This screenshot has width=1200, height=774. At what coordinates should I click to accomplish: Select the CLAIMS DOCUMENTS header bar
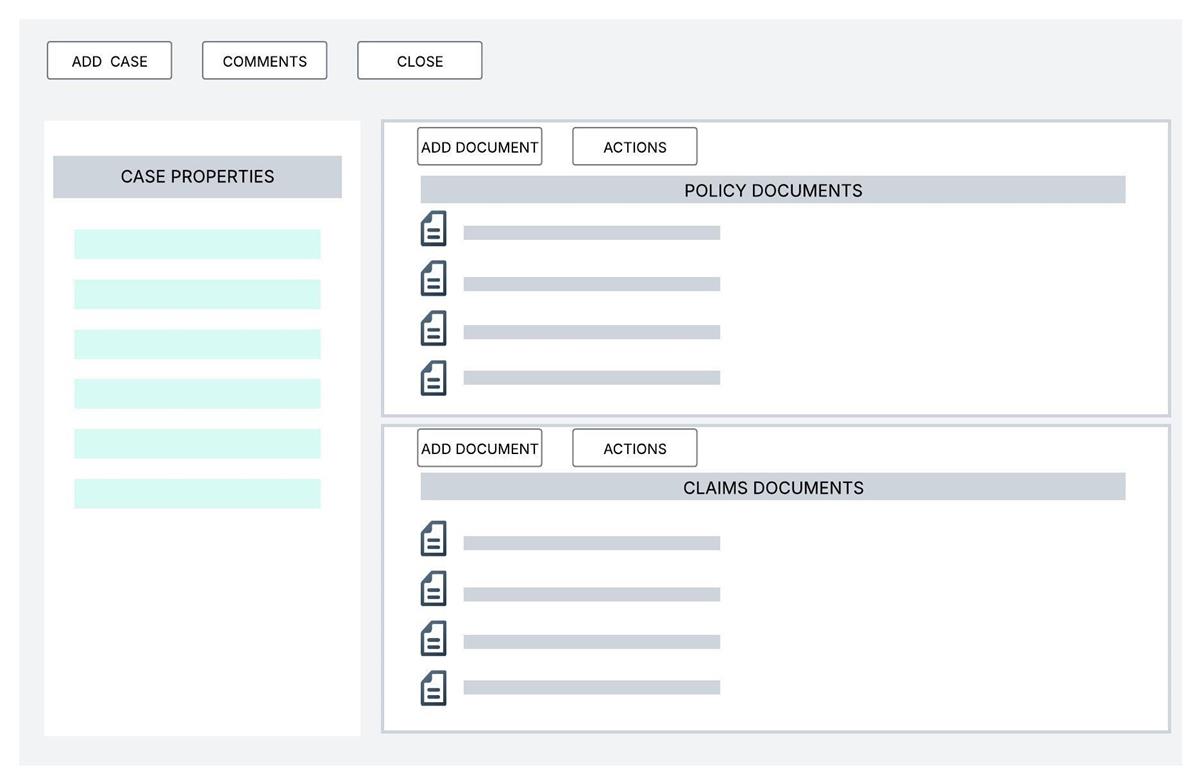point(772,487)
